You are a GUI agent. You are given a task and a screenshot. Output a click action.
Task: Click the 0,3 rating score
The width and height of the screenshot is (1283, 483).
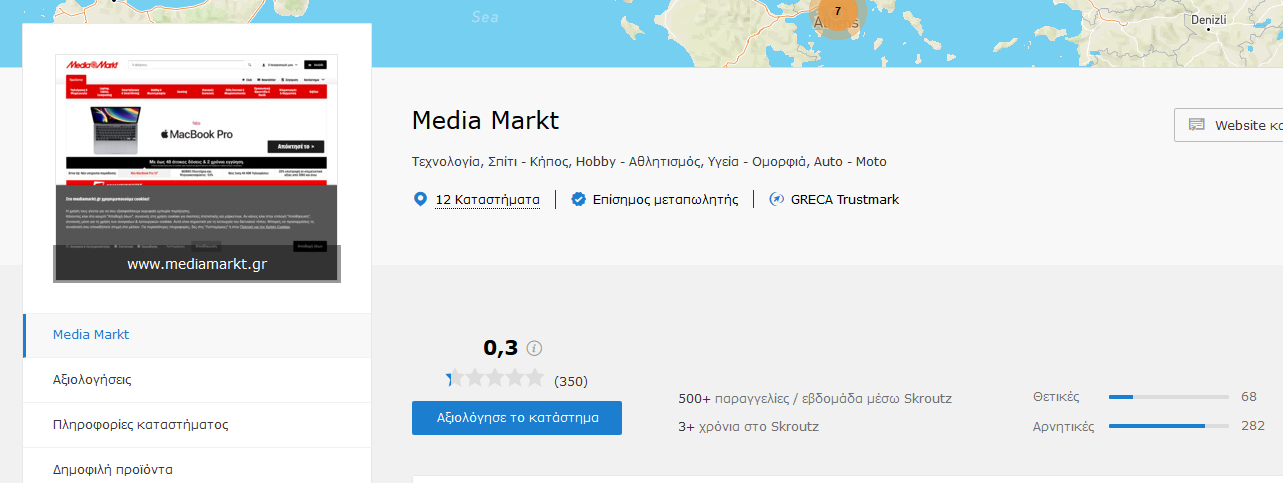point(501,348)
